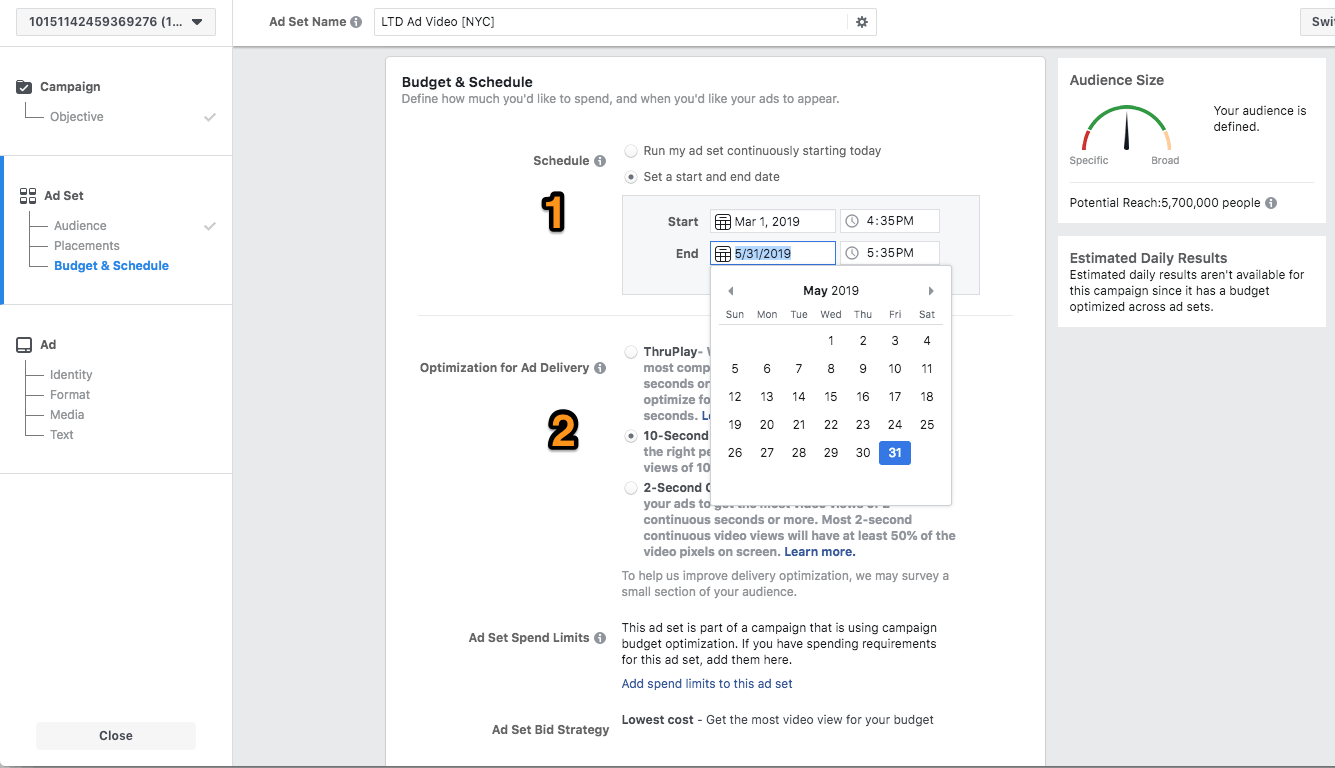The width and height of the screenshot is (1335, 768).
Task: Open the Learn more link
Action: [820, 552]
